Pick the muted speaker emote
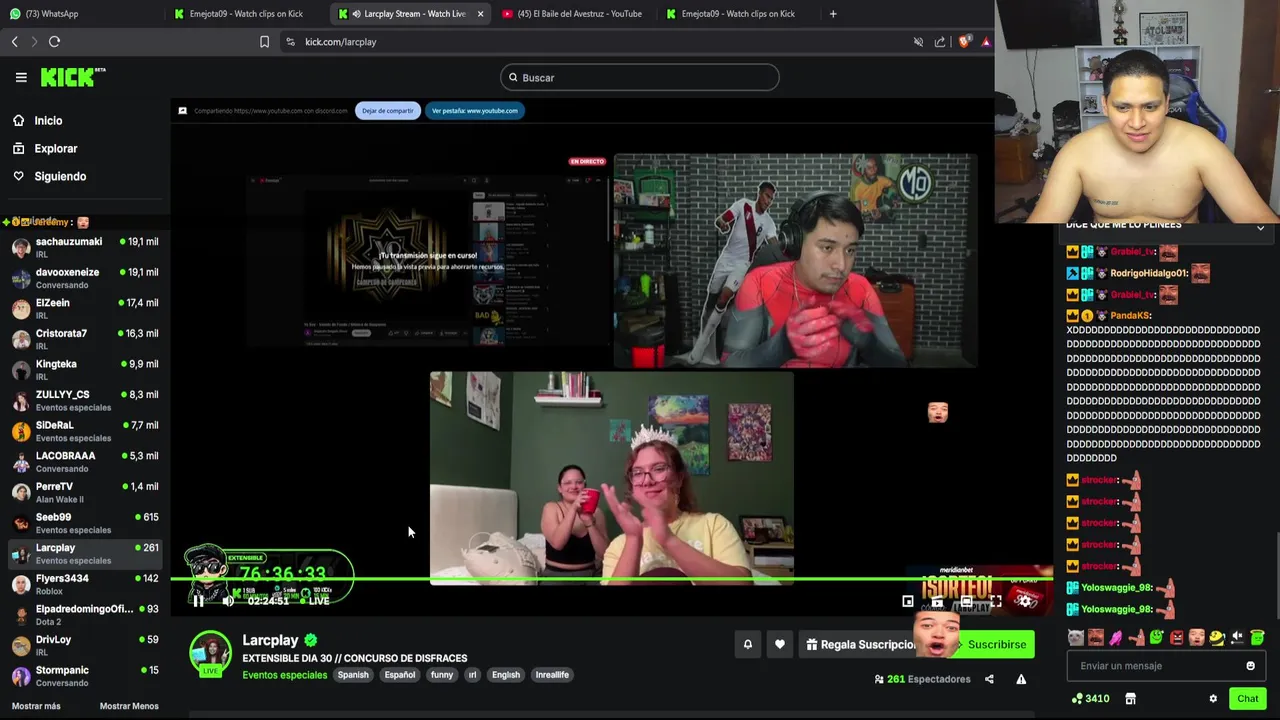The width and height of the screenshot is (1280, 720). (x=1237, y=637)
